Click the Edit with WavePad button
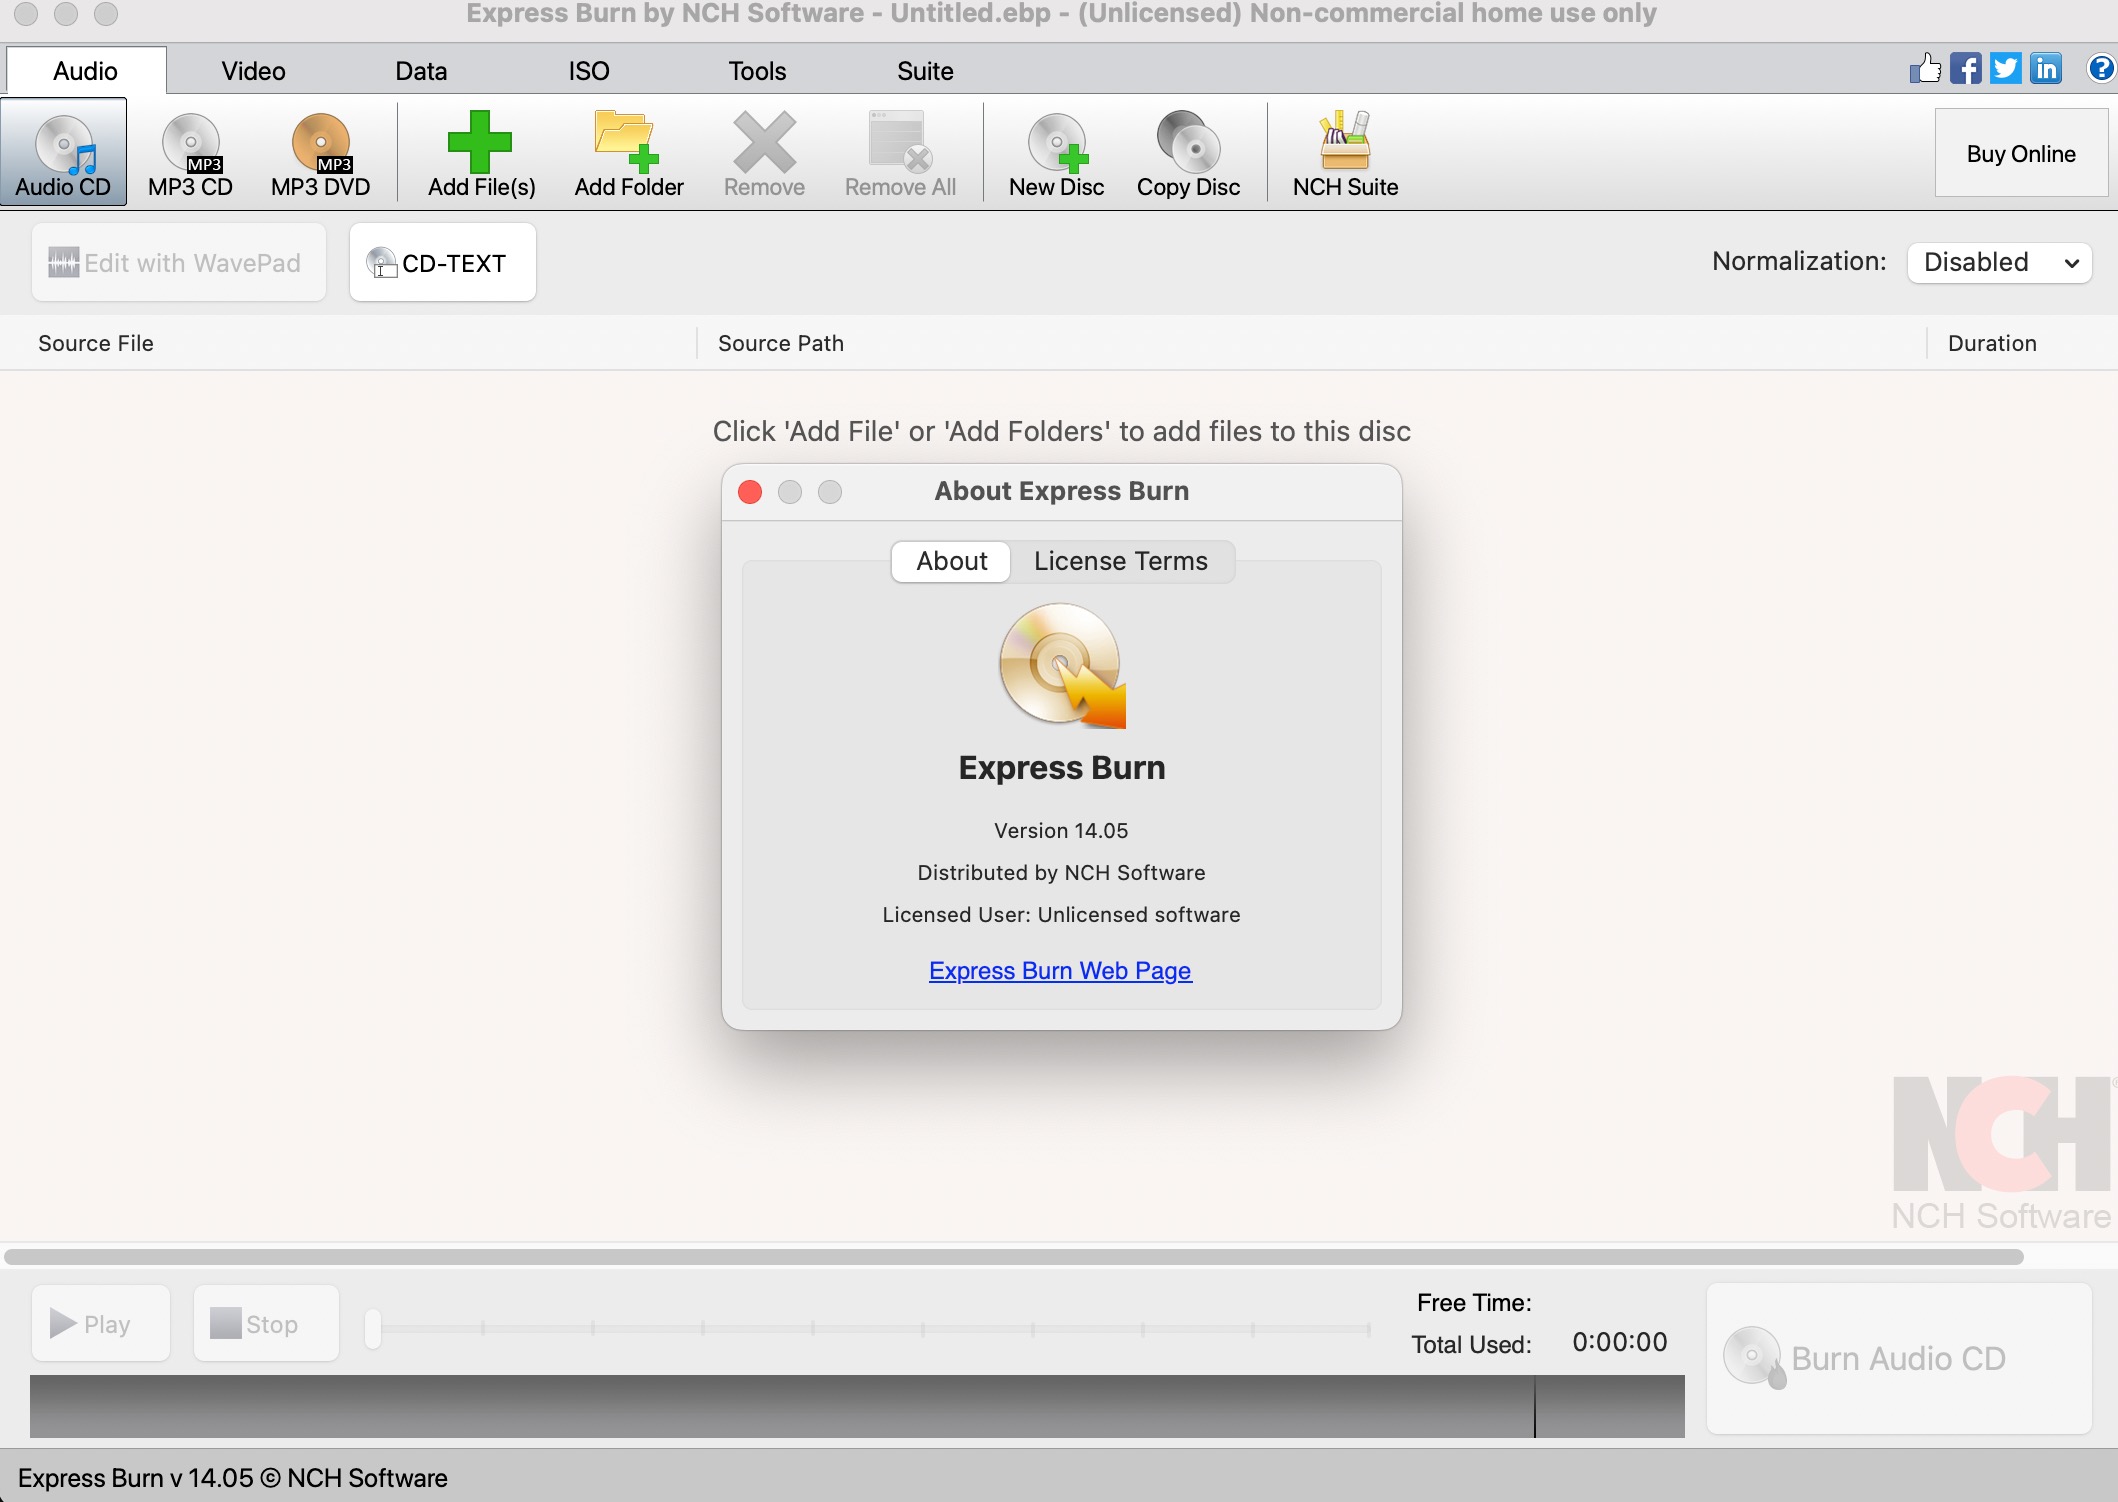 pyautogui.click(x=178, y=262)
